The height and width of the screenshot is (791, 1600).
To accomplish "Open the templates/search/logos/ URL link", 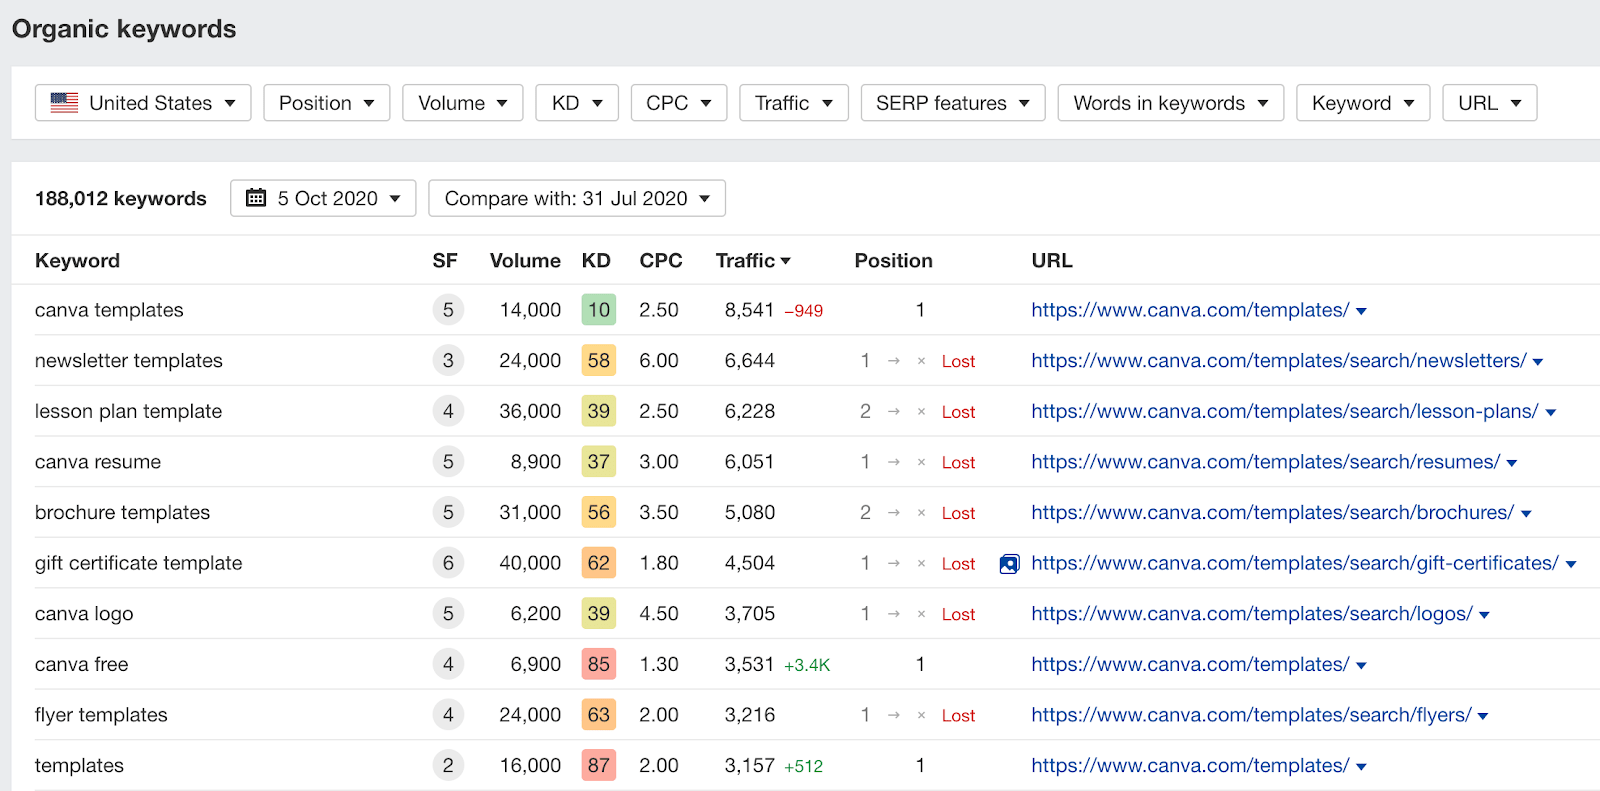I will (1252, 614).
